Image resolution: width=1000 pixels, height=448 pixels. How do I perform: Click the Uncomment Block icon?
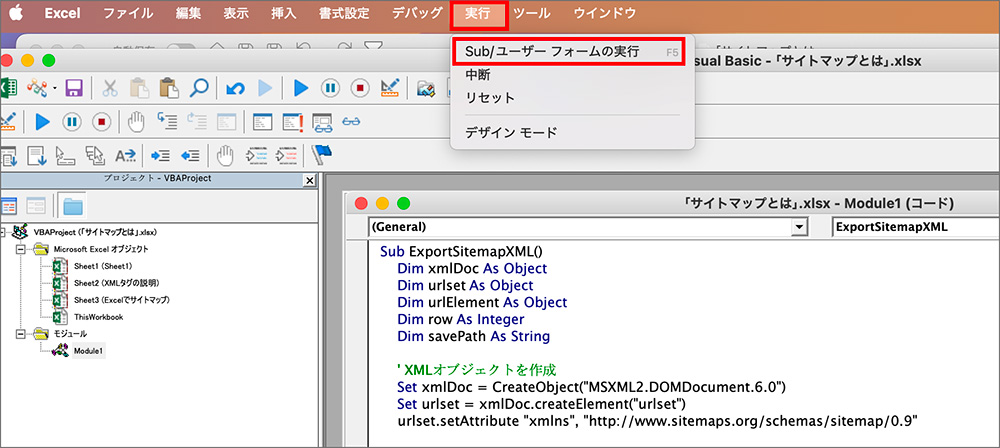286,155
